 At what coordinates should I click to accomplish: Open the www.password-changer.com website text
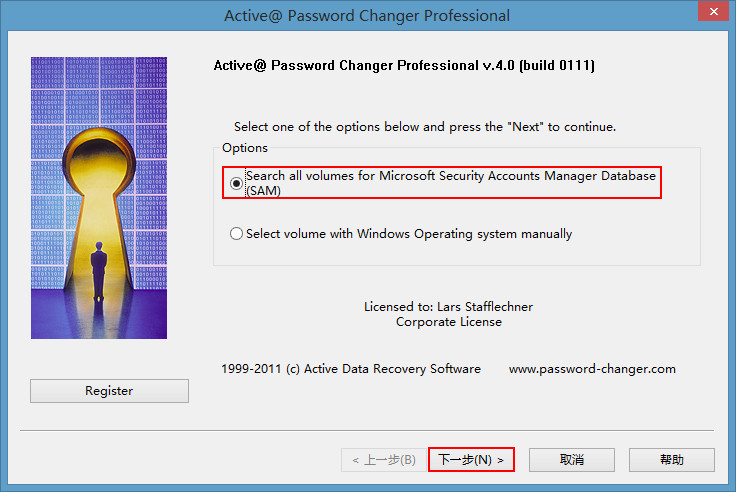click(x=592, y=369)
